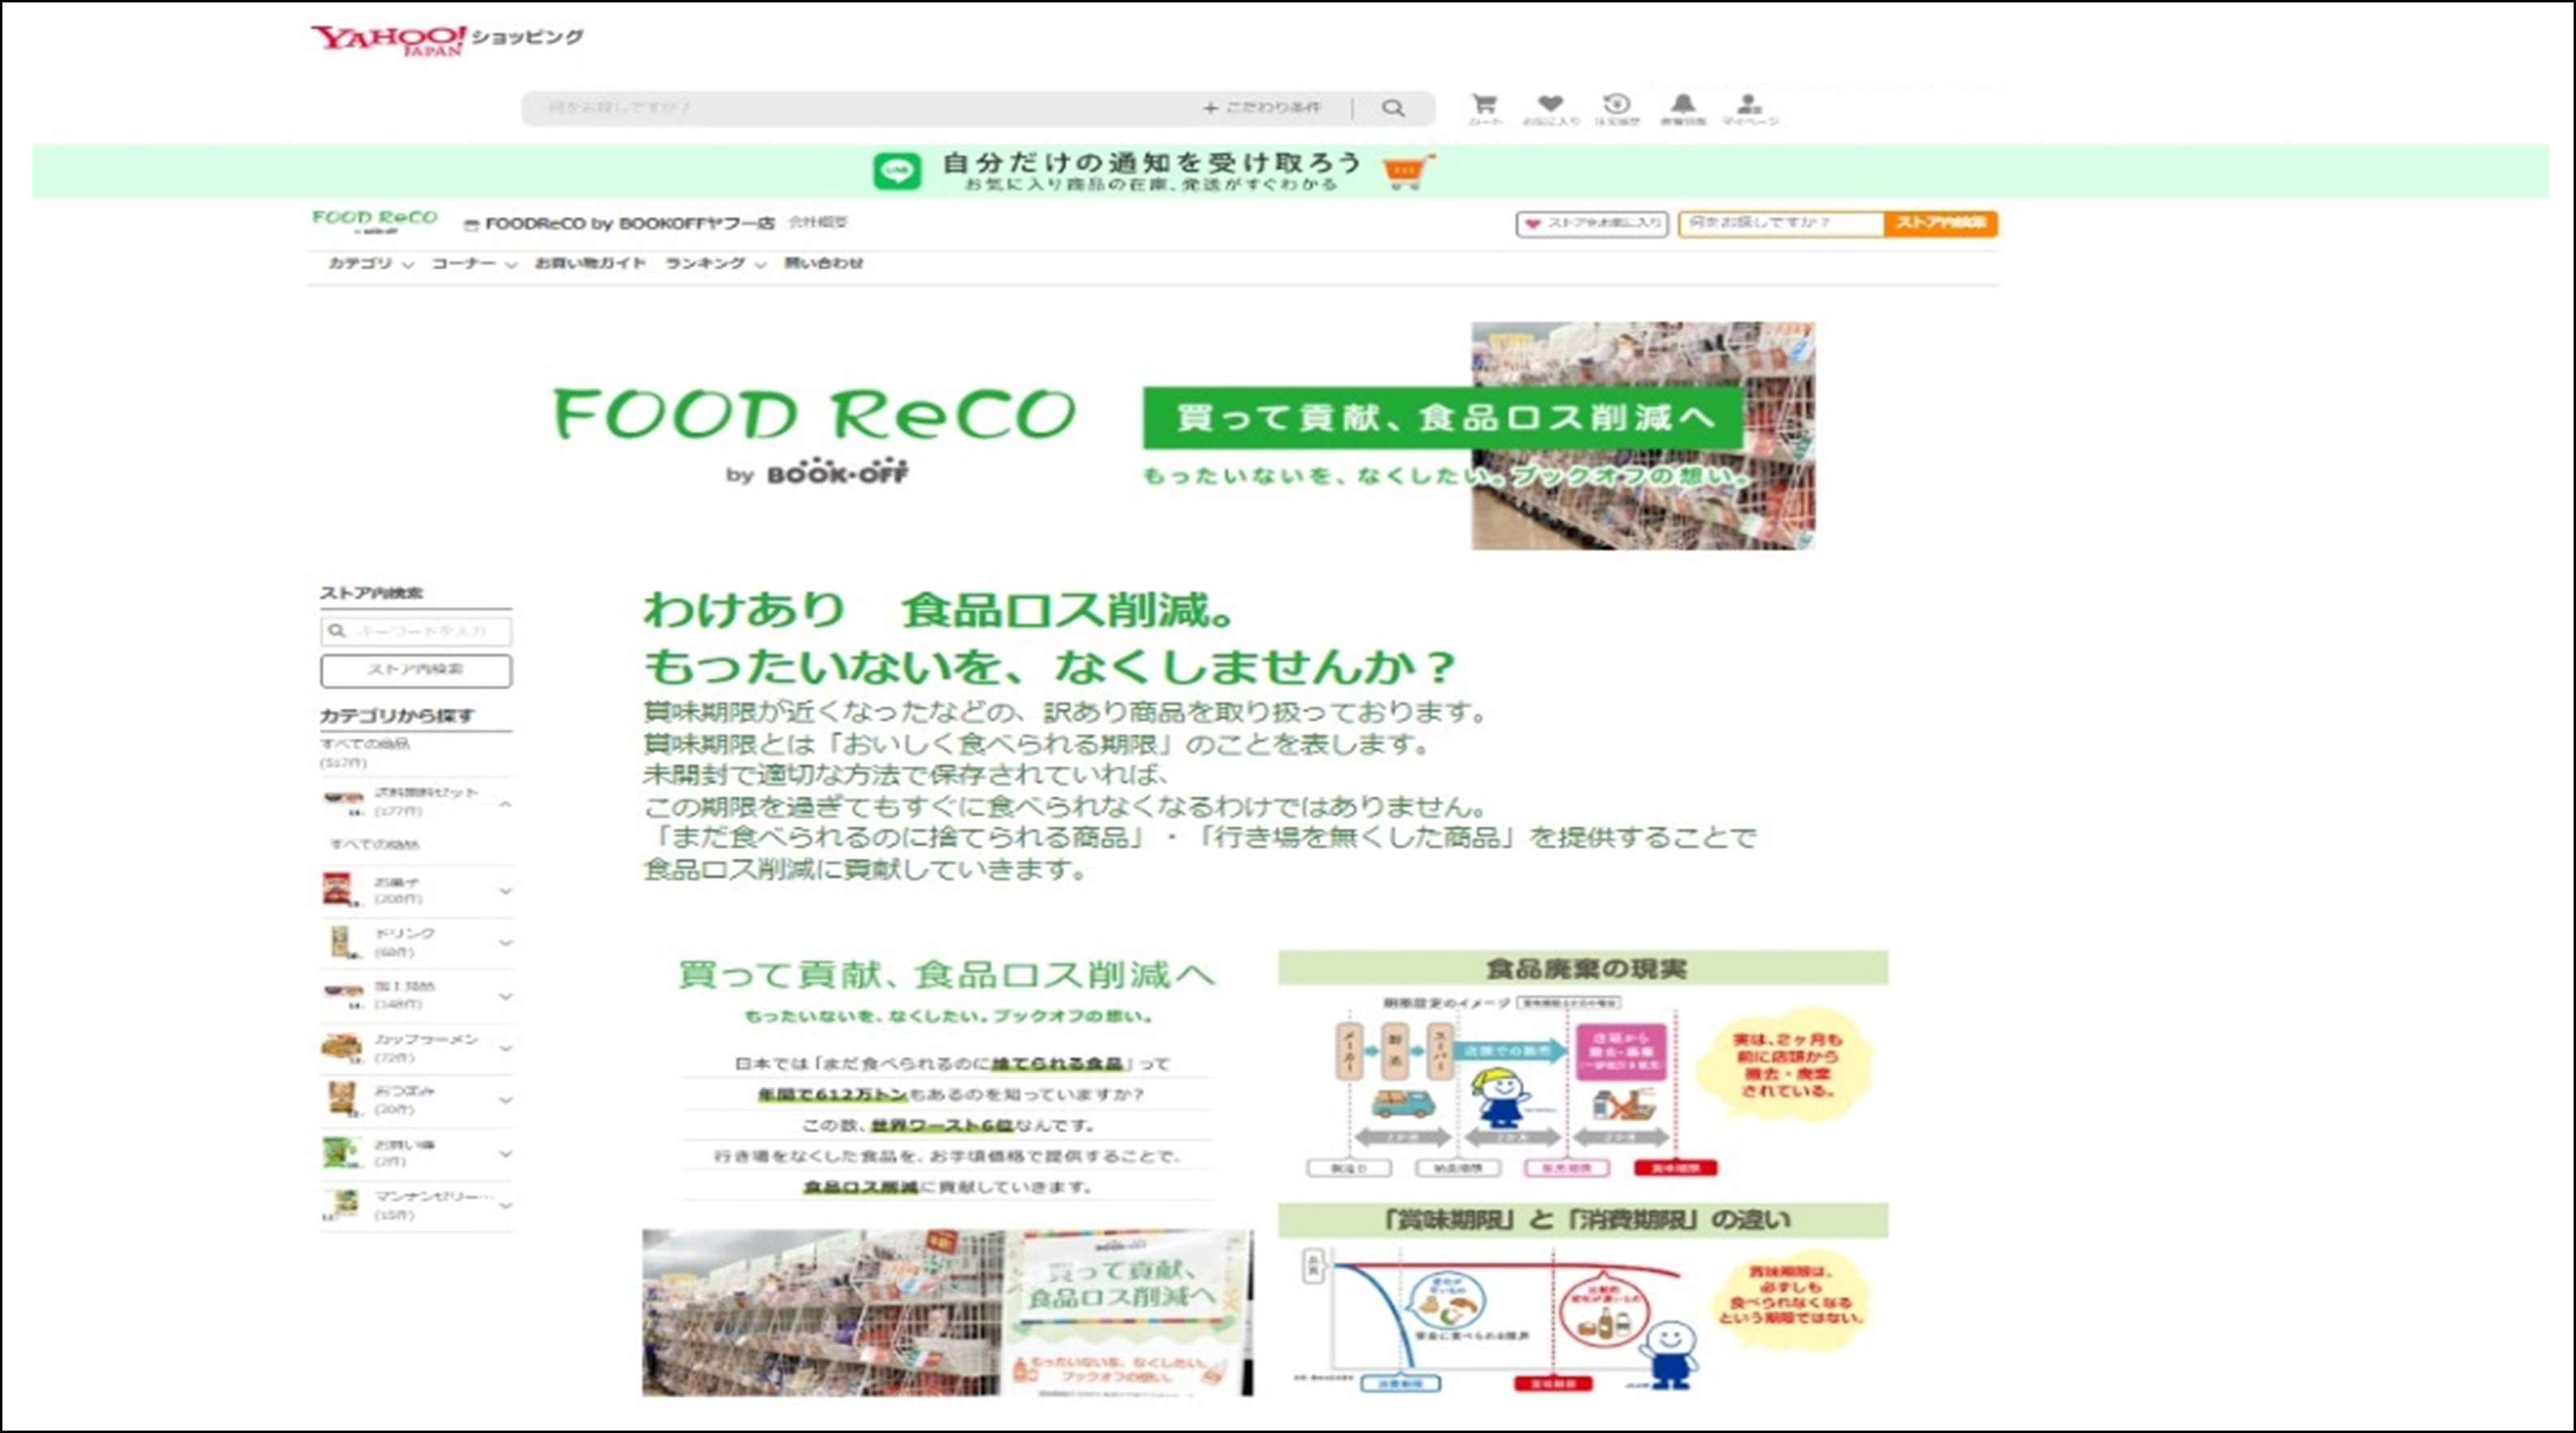Open the コーナー dropdown

pos(465,263)
